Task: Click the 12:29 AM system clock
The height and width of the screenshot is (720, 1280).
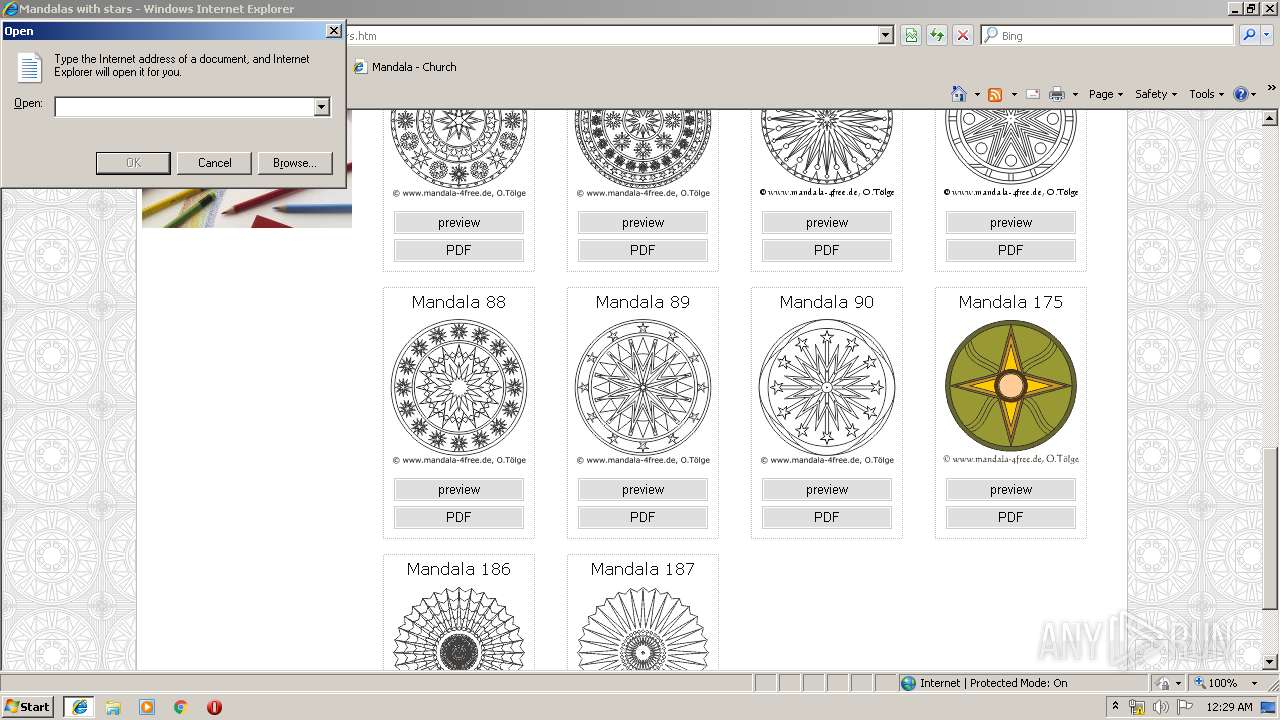Action: point(1229,707)
